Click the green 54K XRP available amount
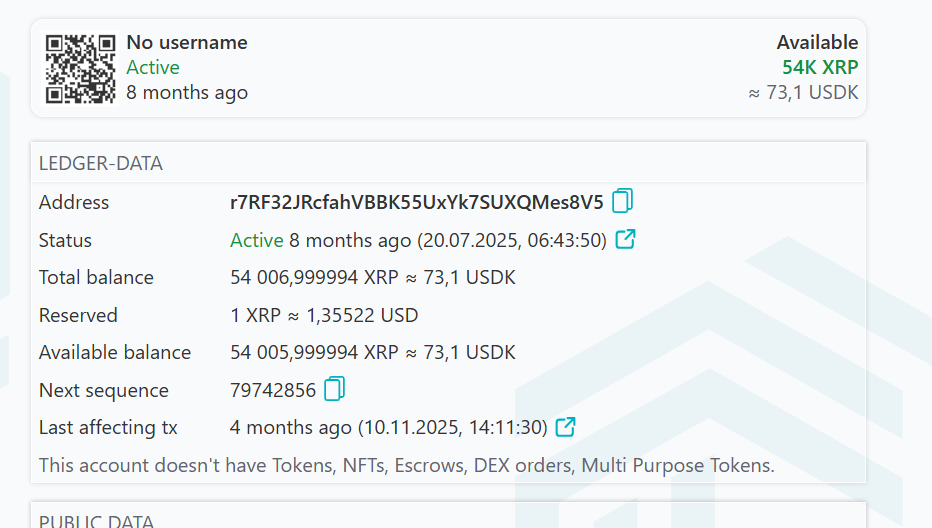 coord(819,68)
